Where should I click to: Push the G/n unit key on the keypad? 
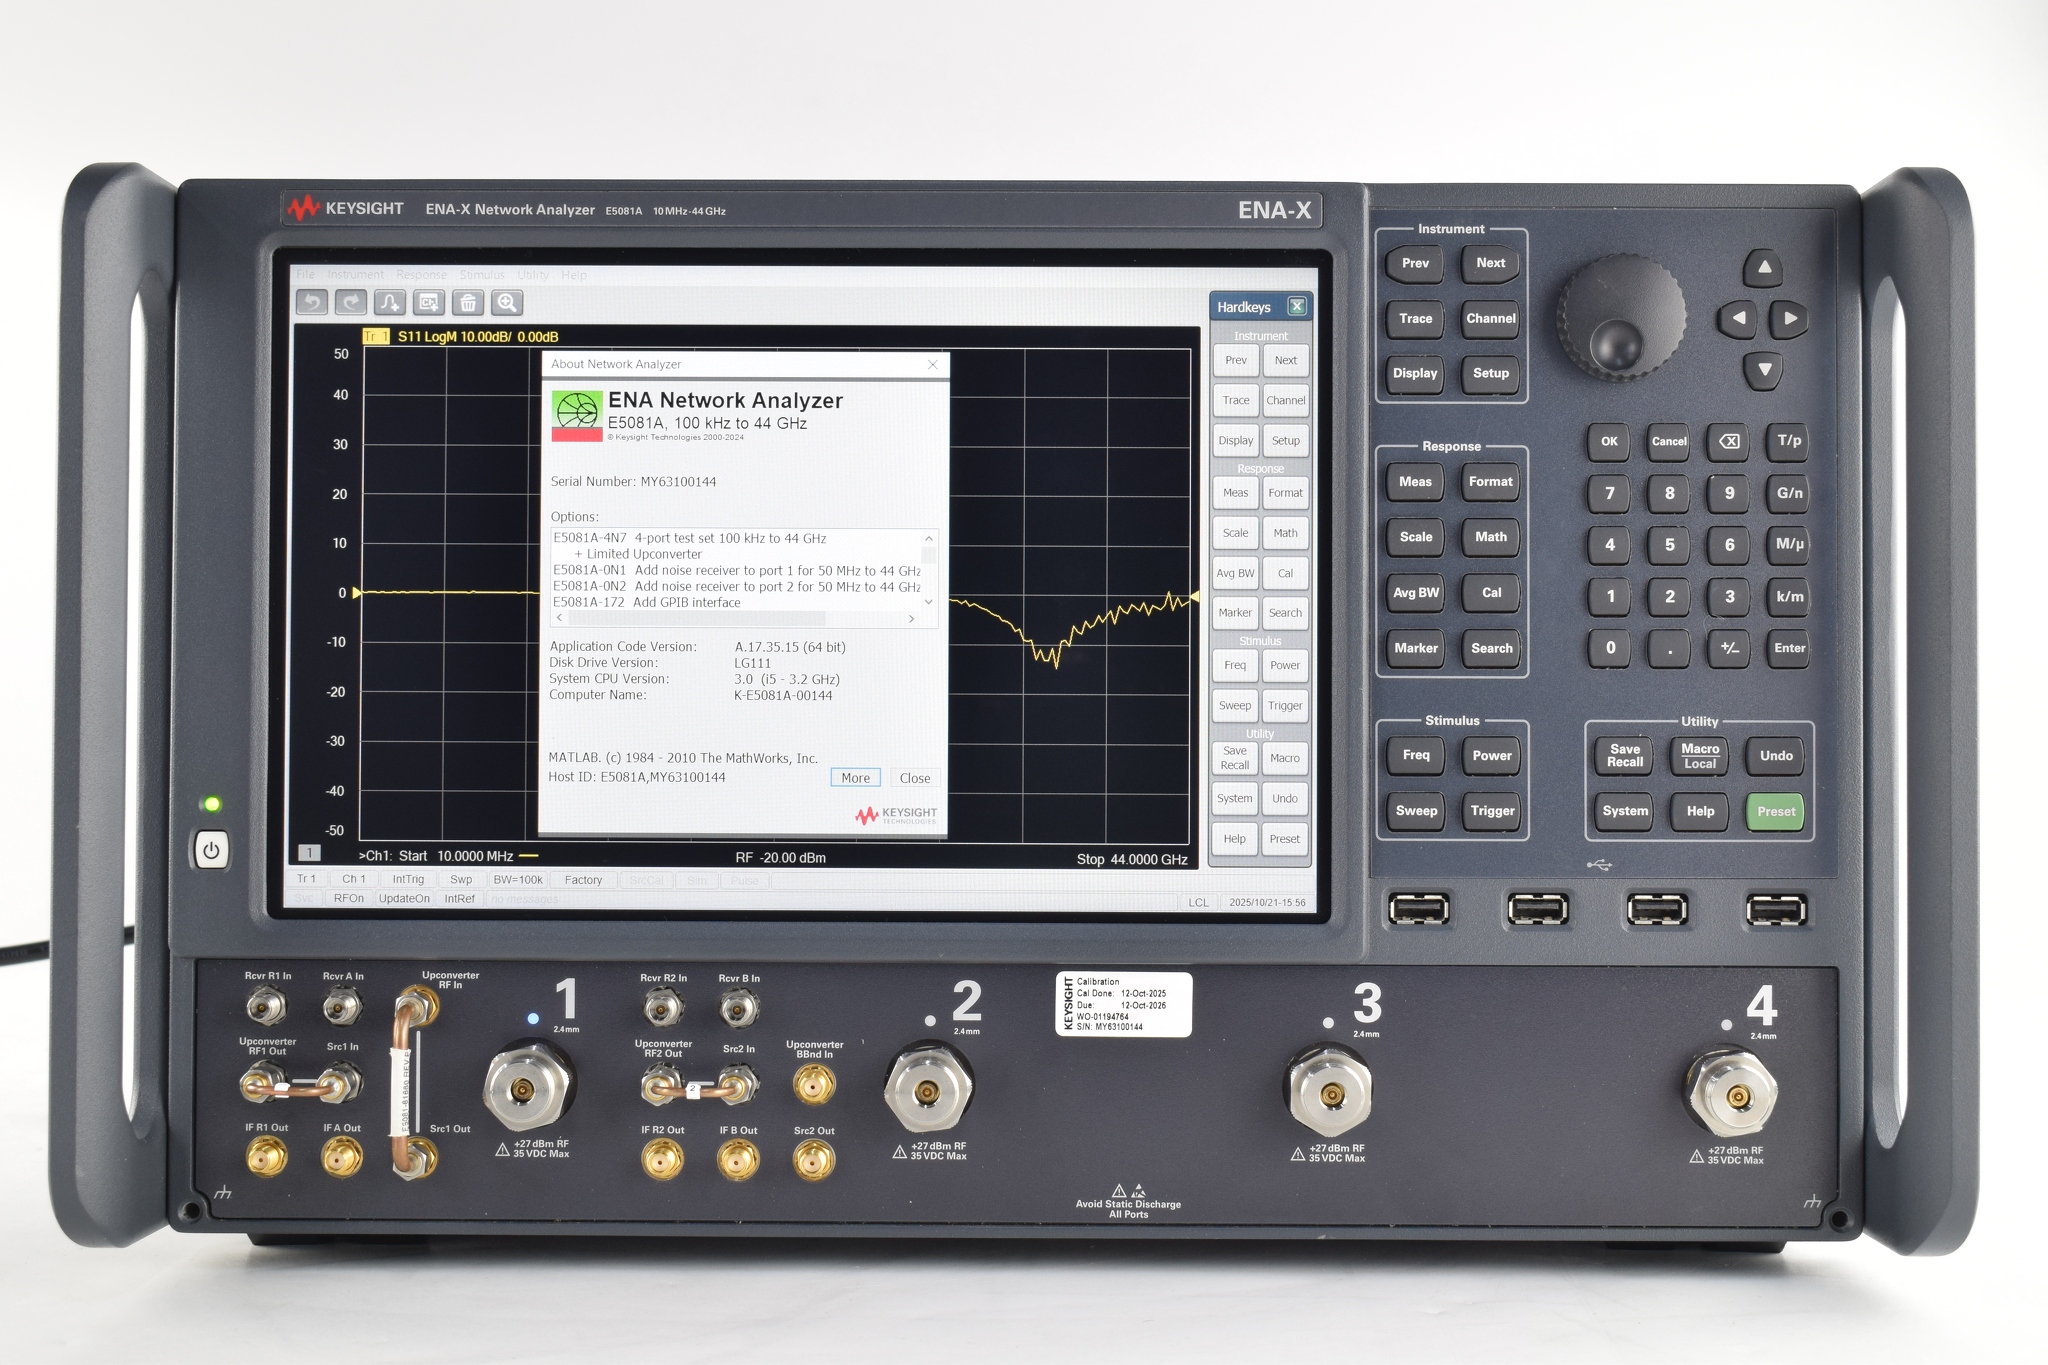tap(1789, 493)
